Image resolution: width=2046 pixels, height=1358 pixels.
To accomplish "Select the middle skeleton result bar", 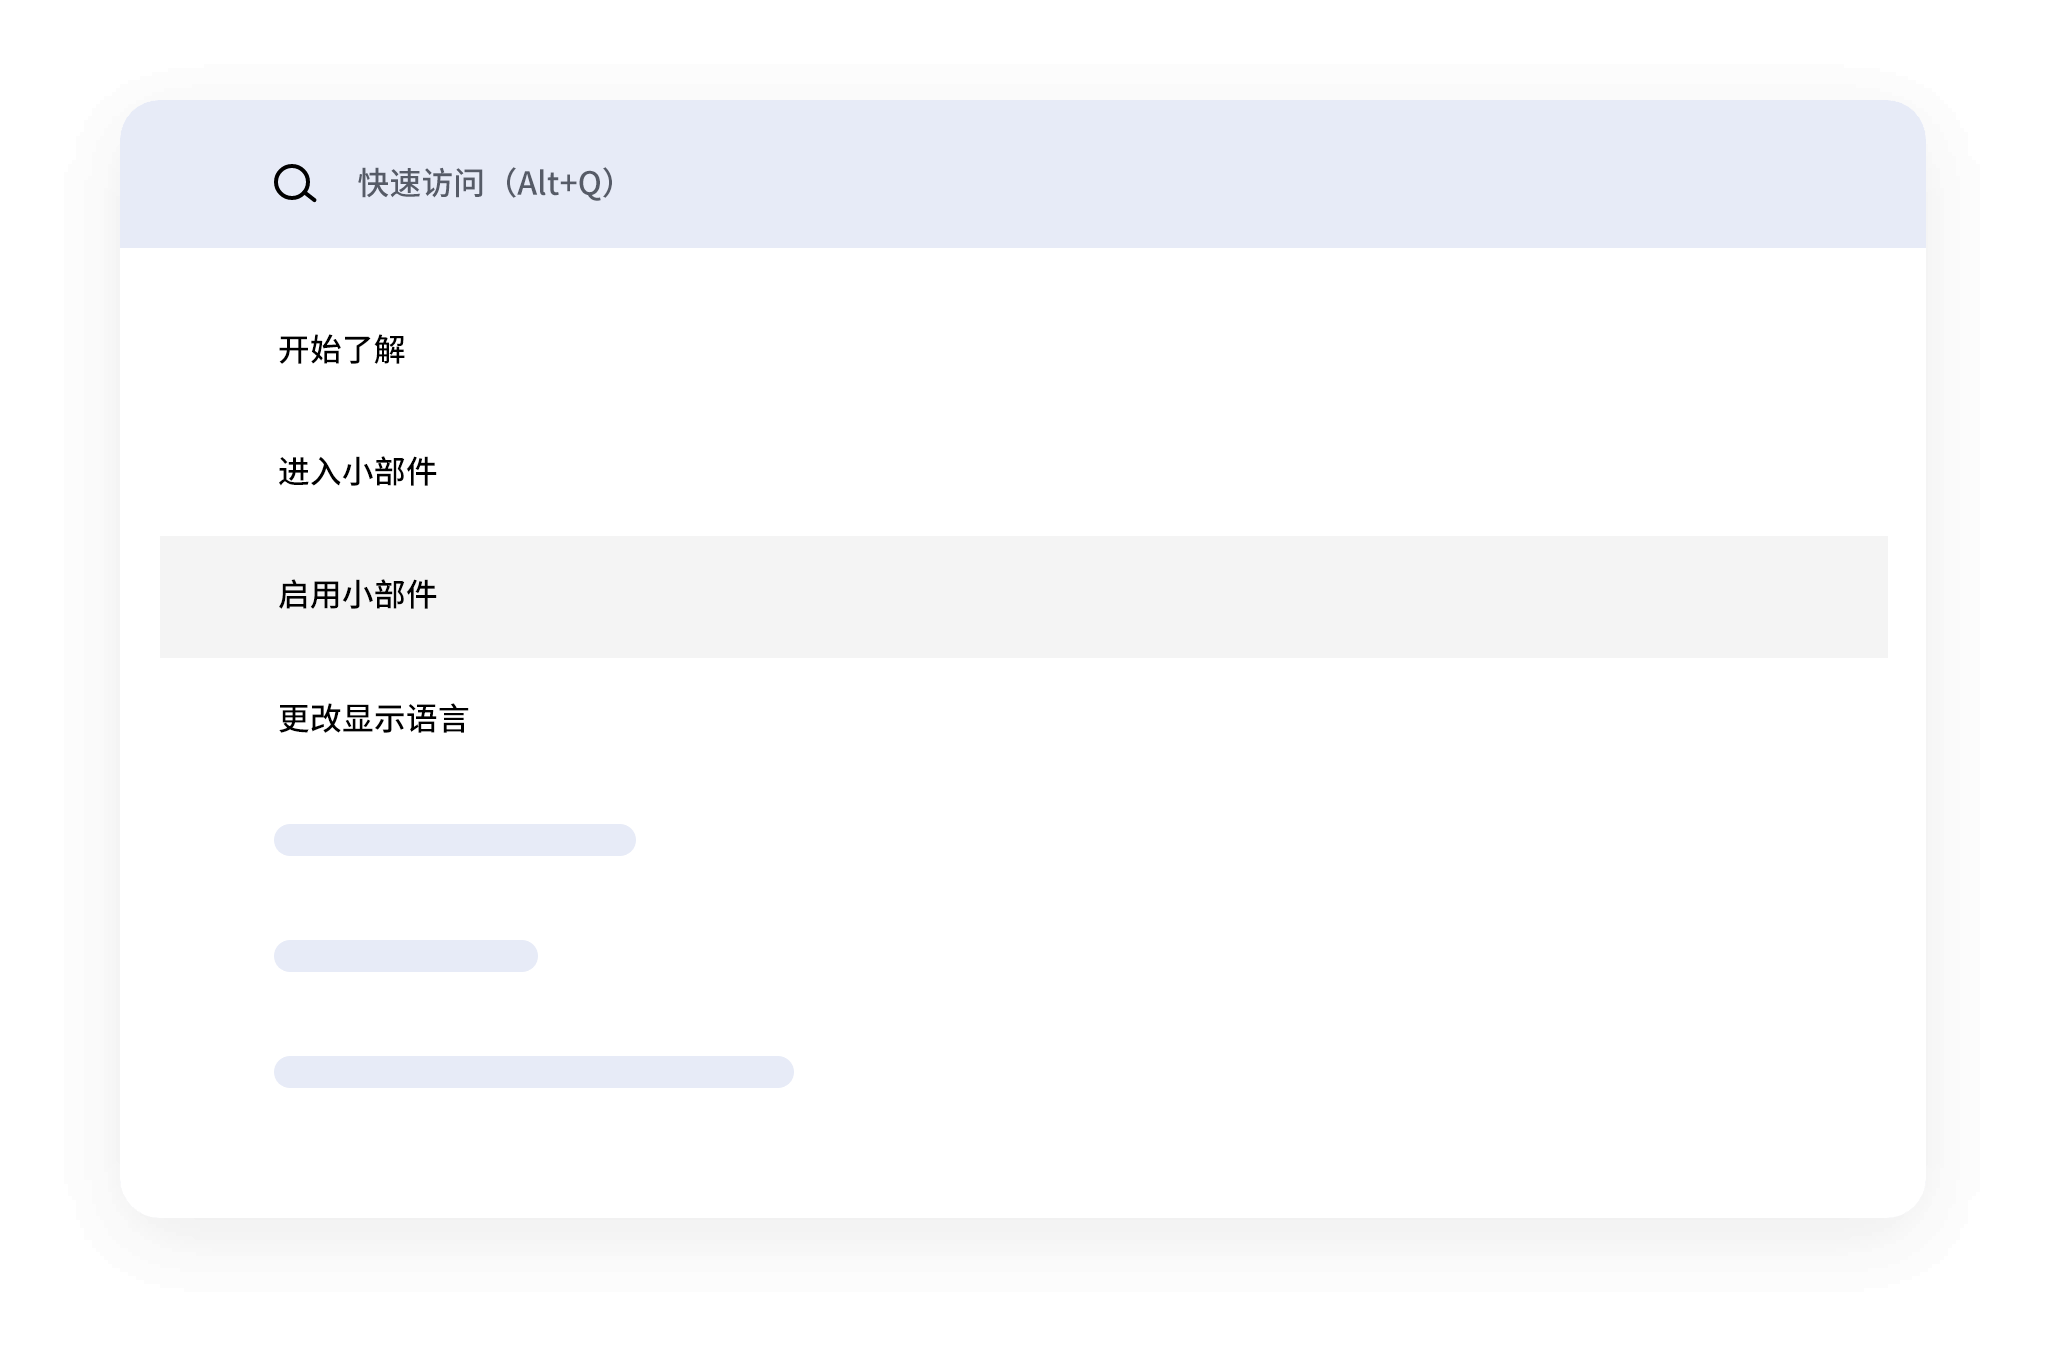I will [x=405, y=956].
